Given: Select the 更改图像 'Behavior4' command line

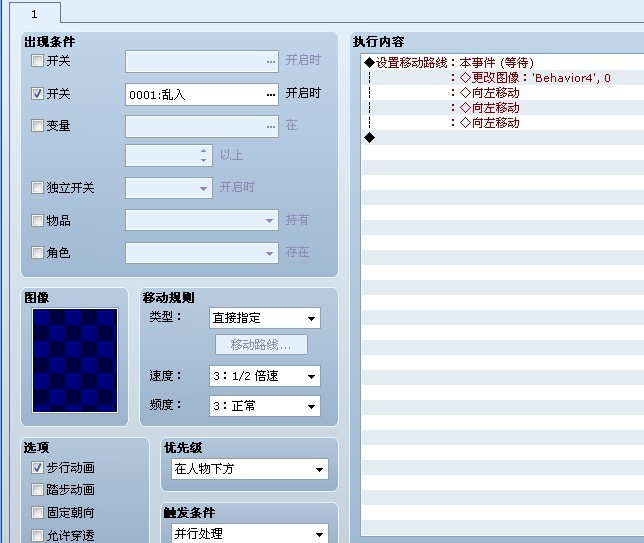Looking at the screenshot, I should click(x=503, y=78).
